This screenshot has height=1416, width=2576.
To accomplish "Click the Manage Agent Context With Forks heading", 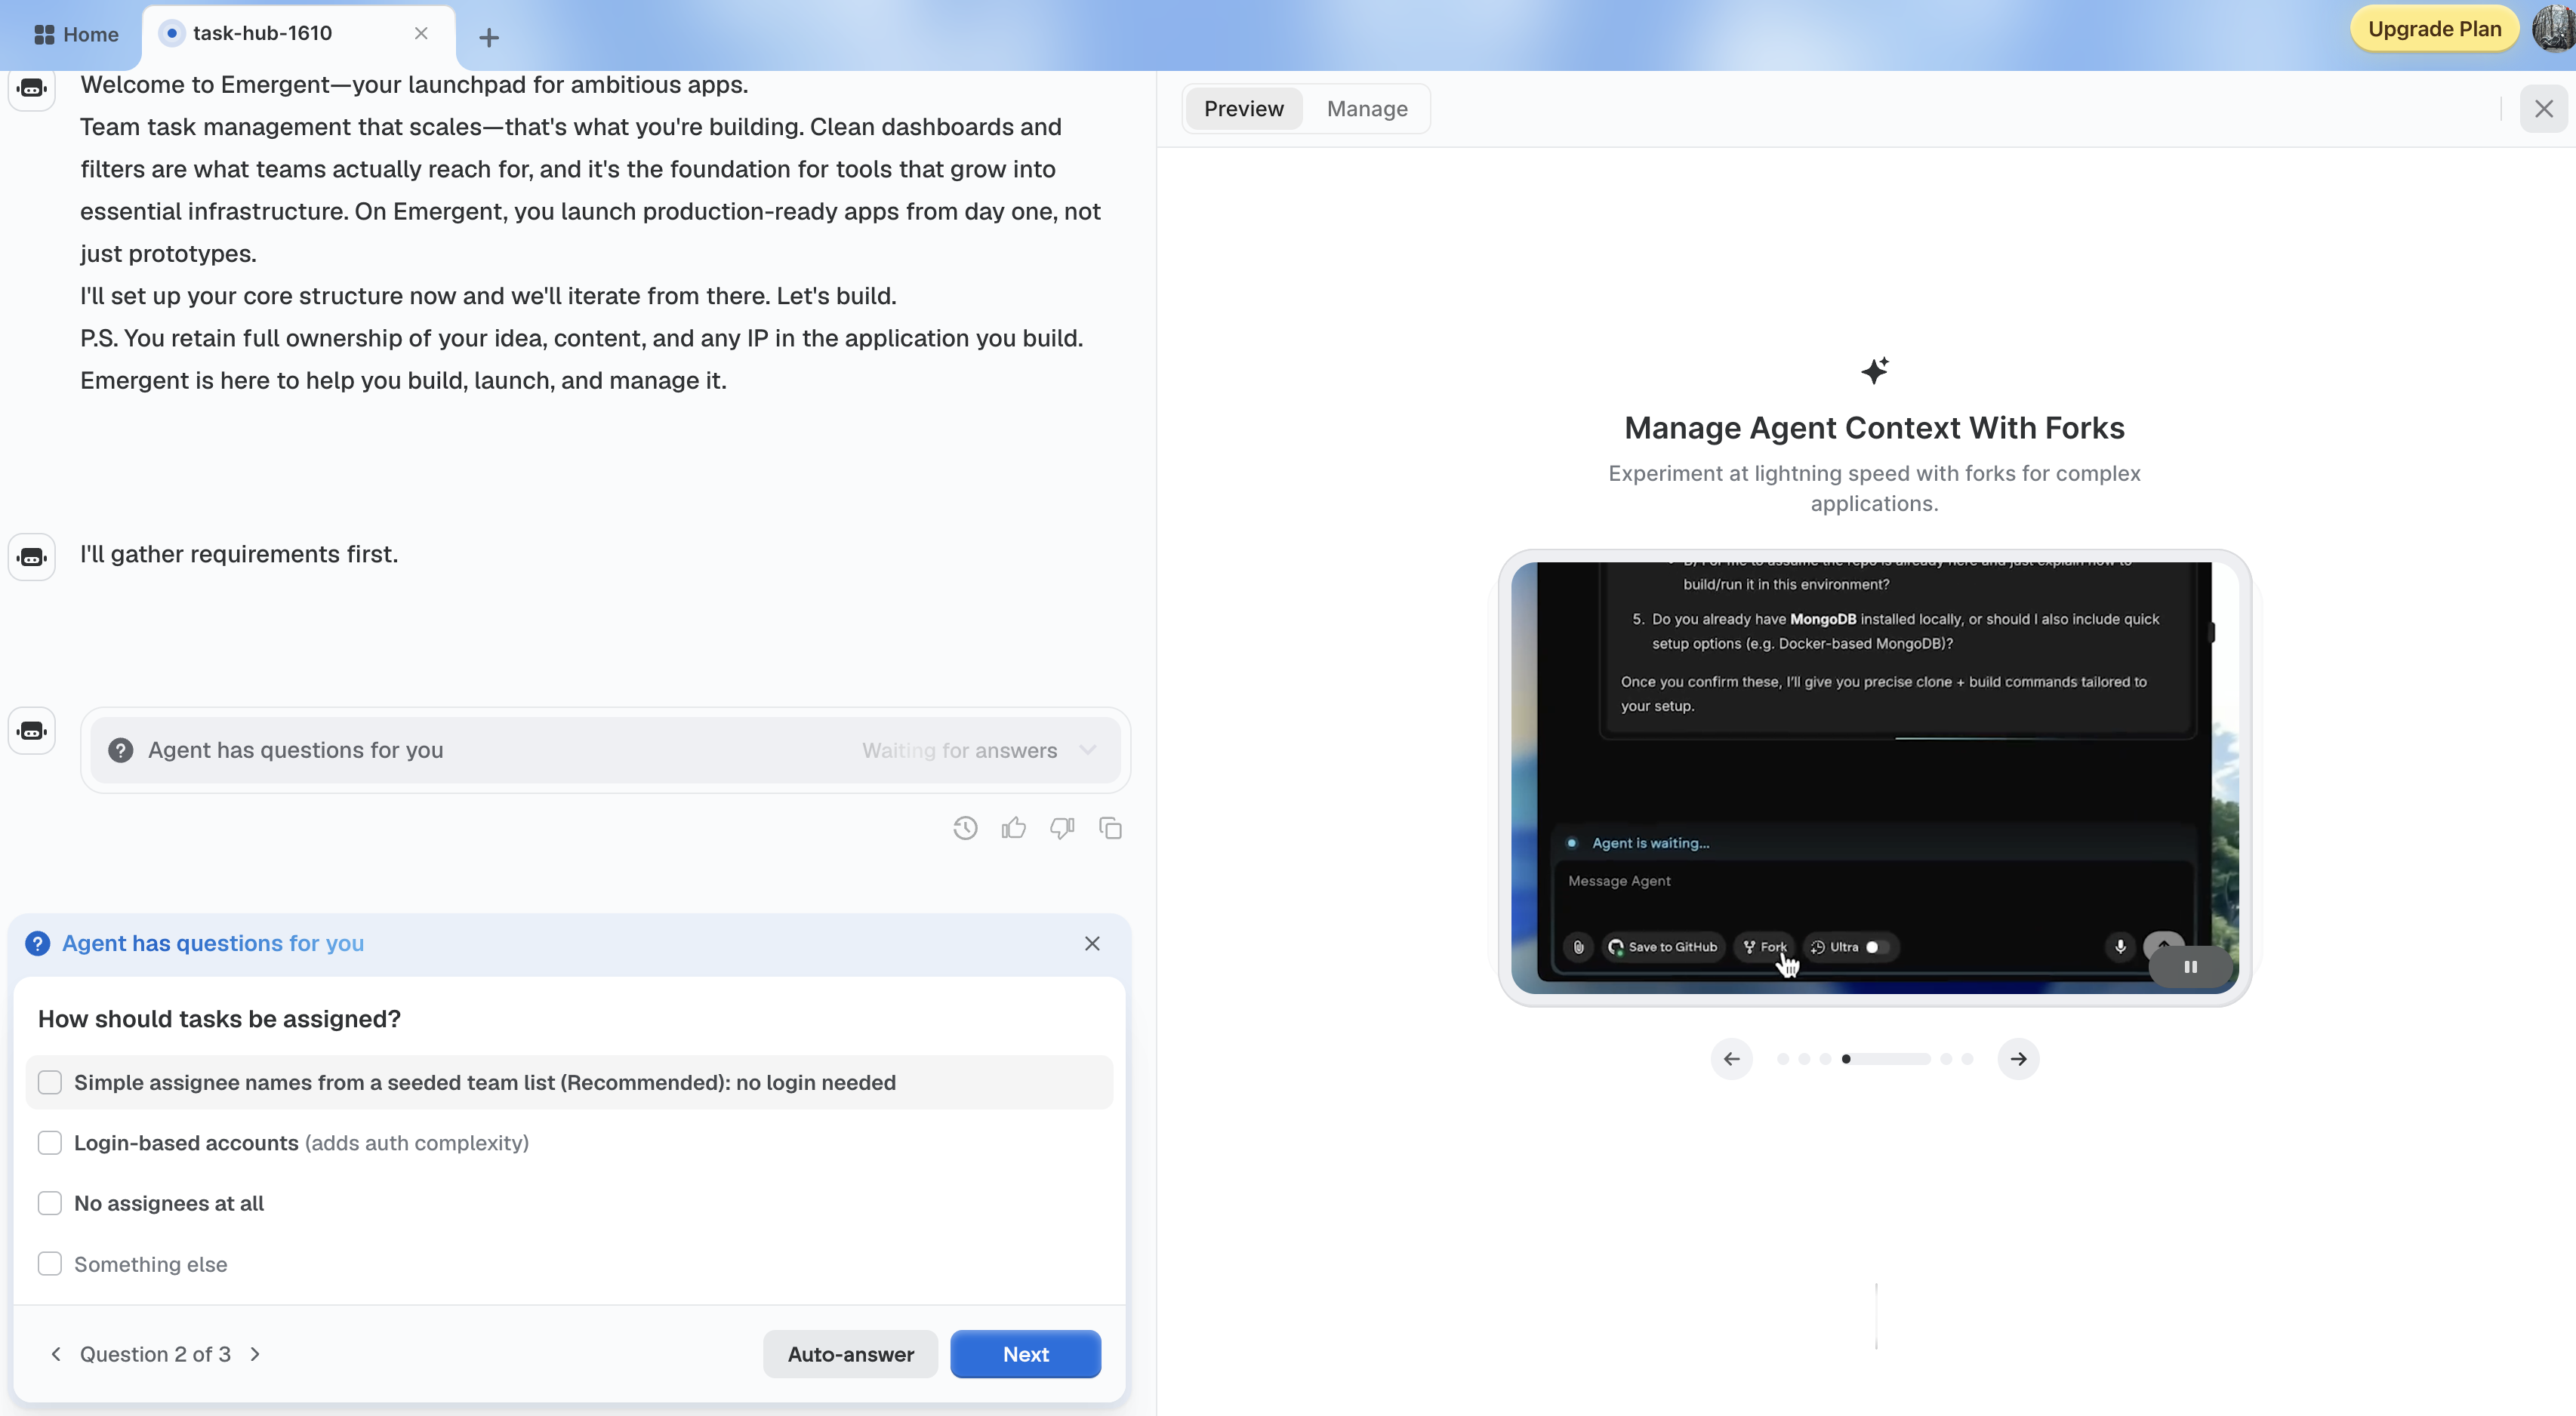I will 1874,427.
